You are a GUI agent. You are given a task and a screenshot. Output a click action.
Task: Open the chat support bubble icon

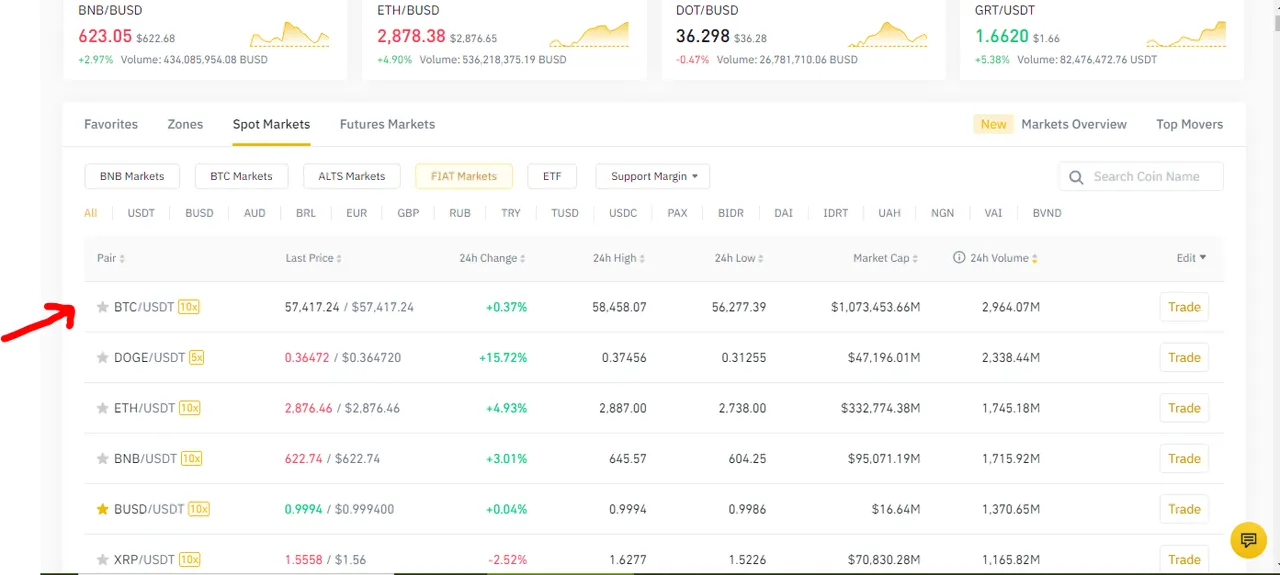1248,541
